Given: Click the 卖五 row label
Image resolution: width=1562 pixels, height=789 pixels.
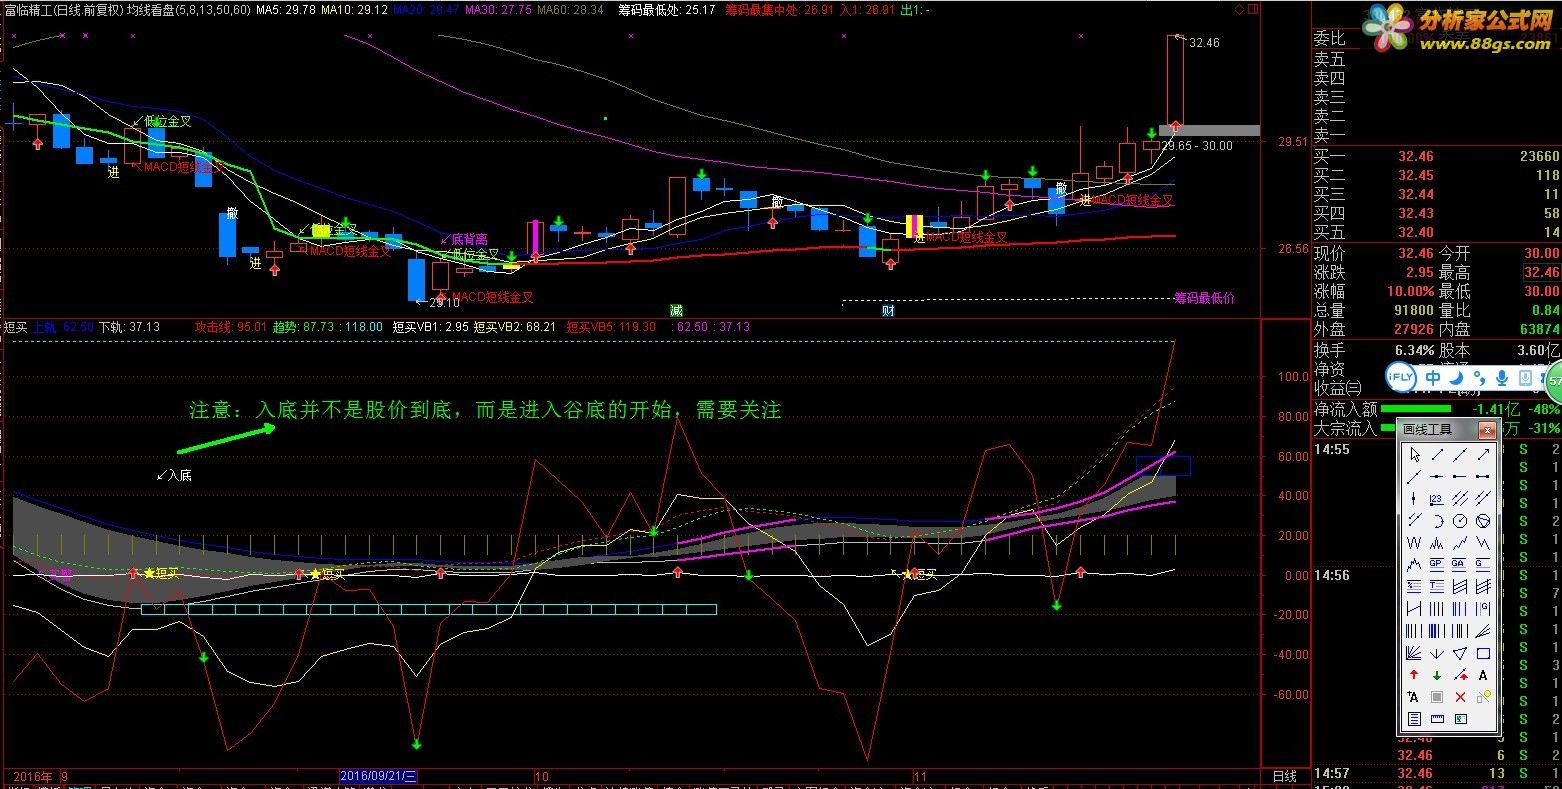Looking at the screenshot, I should click(1329, 59).
